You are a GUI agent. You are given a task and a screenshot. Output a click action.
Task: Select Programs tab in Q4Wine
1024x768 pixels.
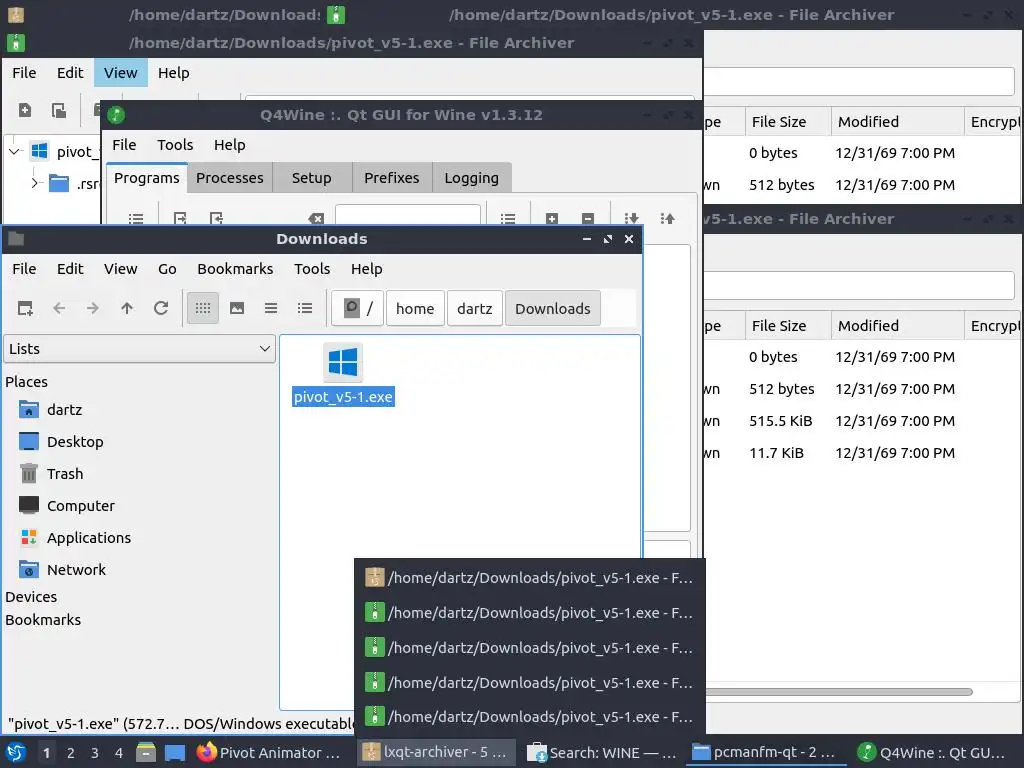tap(146, 178)
